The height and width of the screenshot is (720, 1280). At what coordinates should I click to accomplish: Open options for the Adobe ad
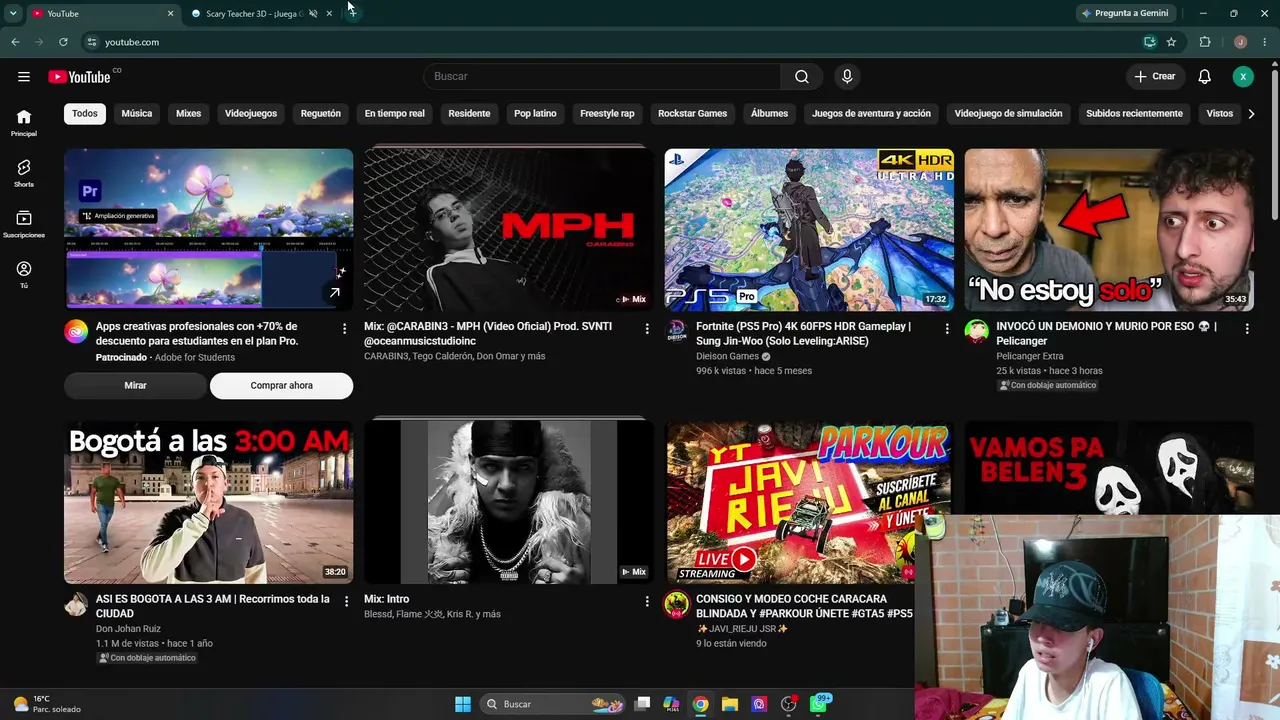(345, 328)
